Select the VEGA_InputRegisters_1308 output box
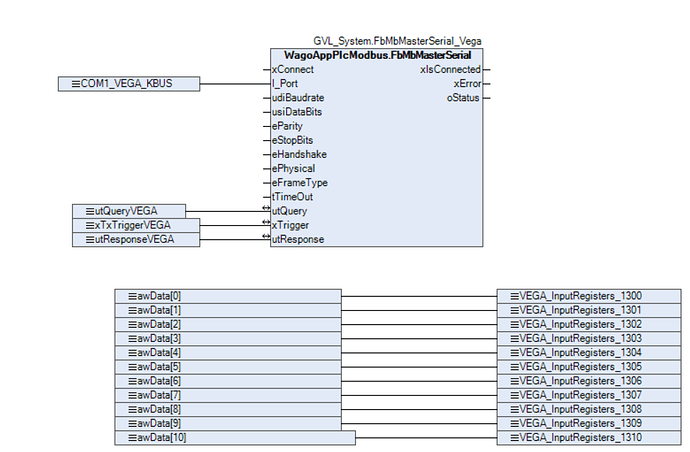This screenshot has height=452, width=690. (589, 409)
